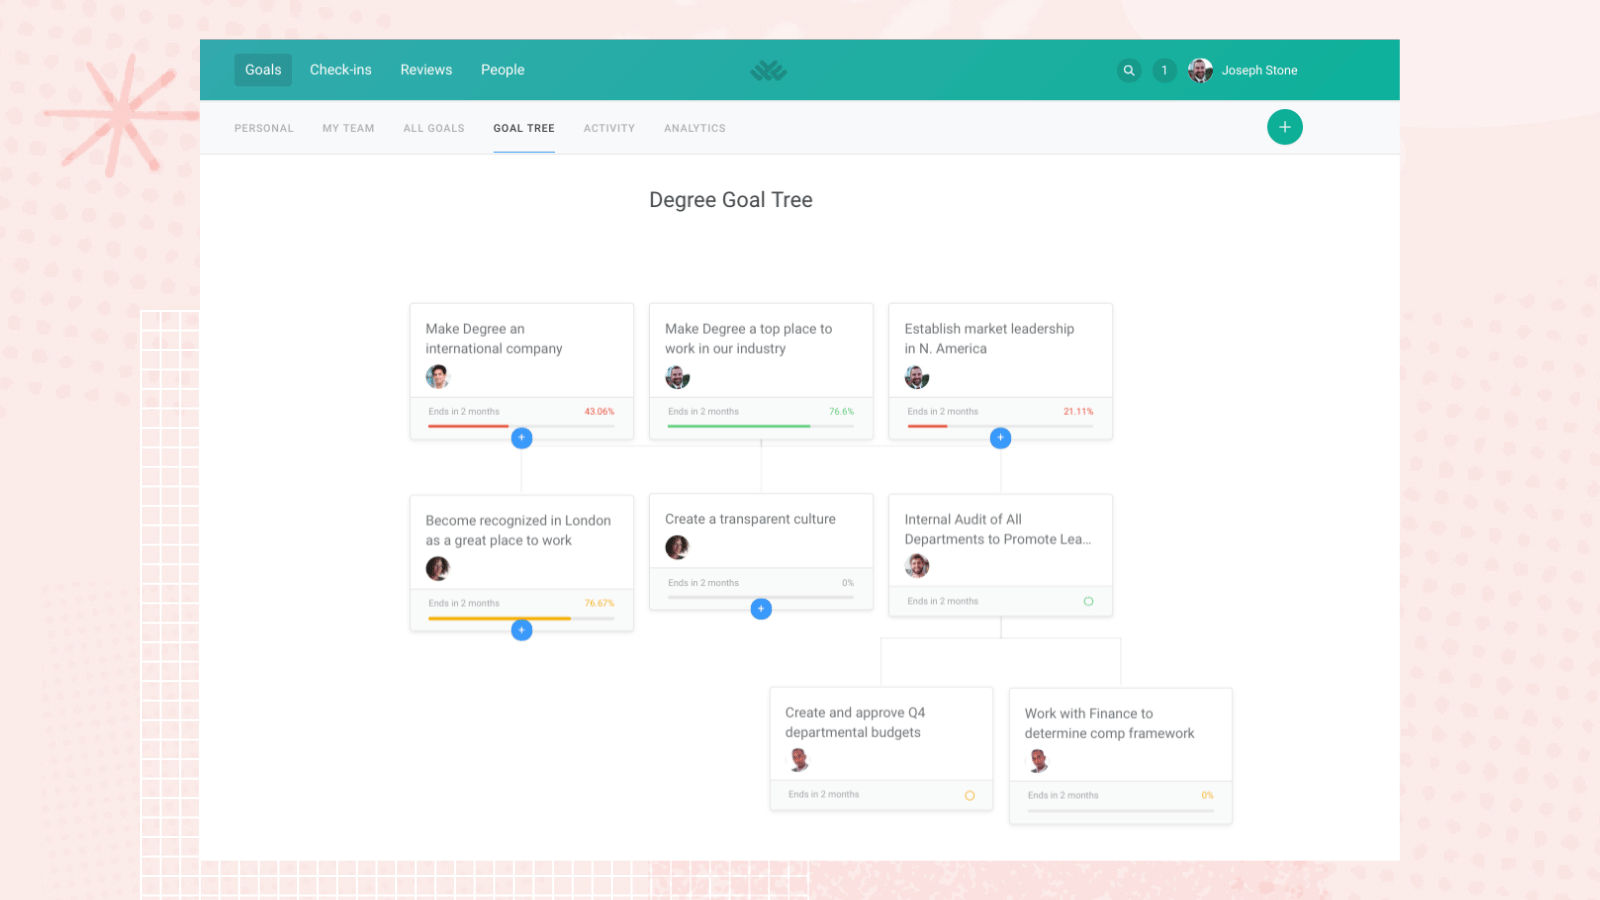Image resolution: width=1600 pixels, height=900 pixels.
Task: Switch to the ANALYTICS tab
Action: [x=694, y=128]
